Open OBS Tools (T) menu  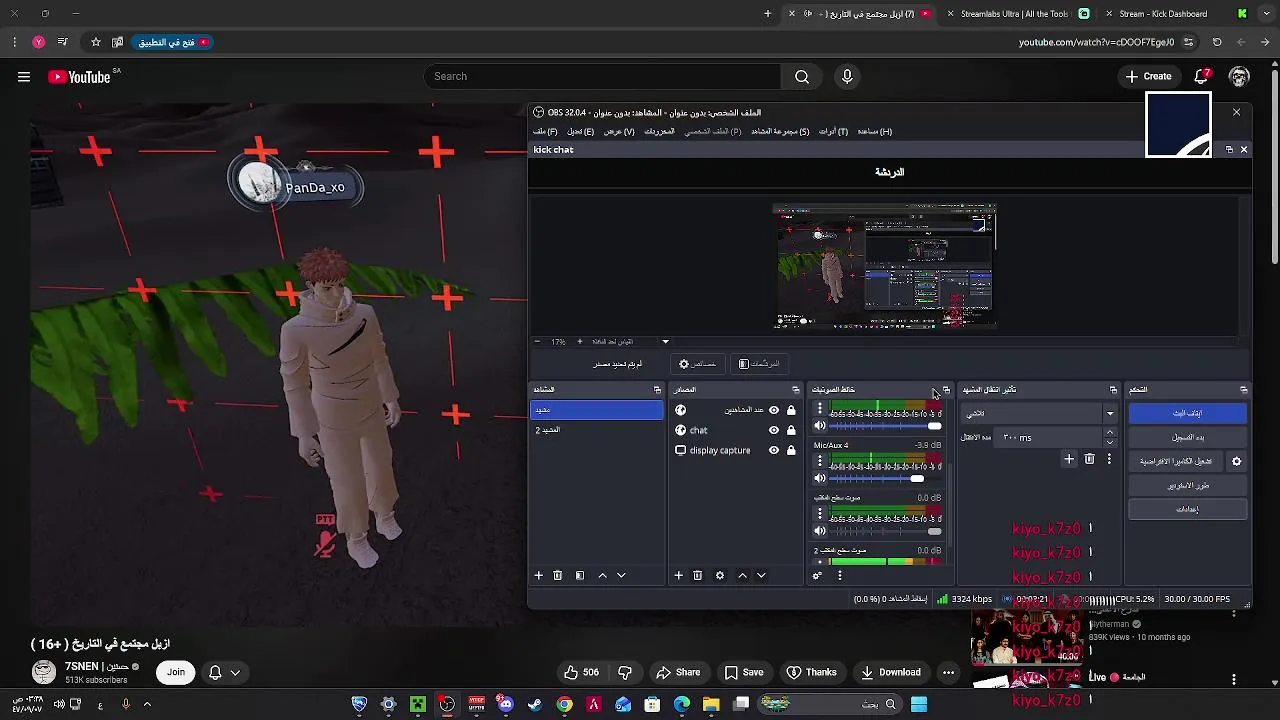coord(833,132)
